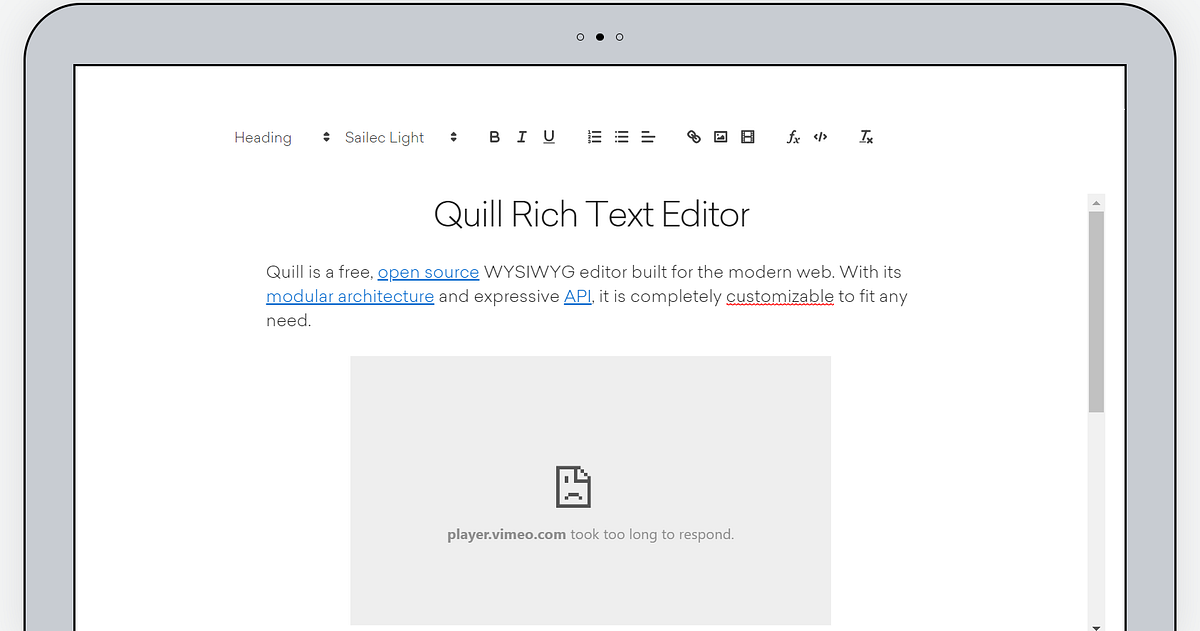Screen dimensions: 1200x631
Task: Apply a bulleted list
Action: pos(621,136)
